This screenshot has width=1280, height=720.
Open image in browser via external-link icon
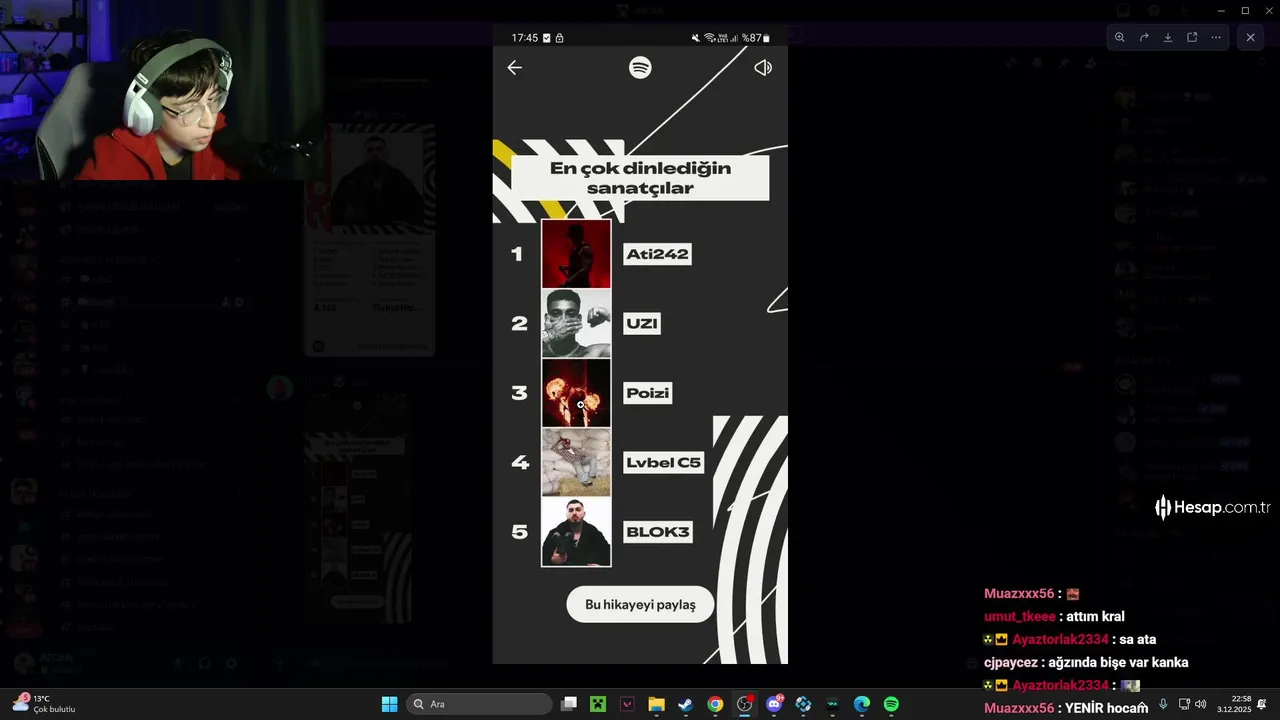point(1192,37)
